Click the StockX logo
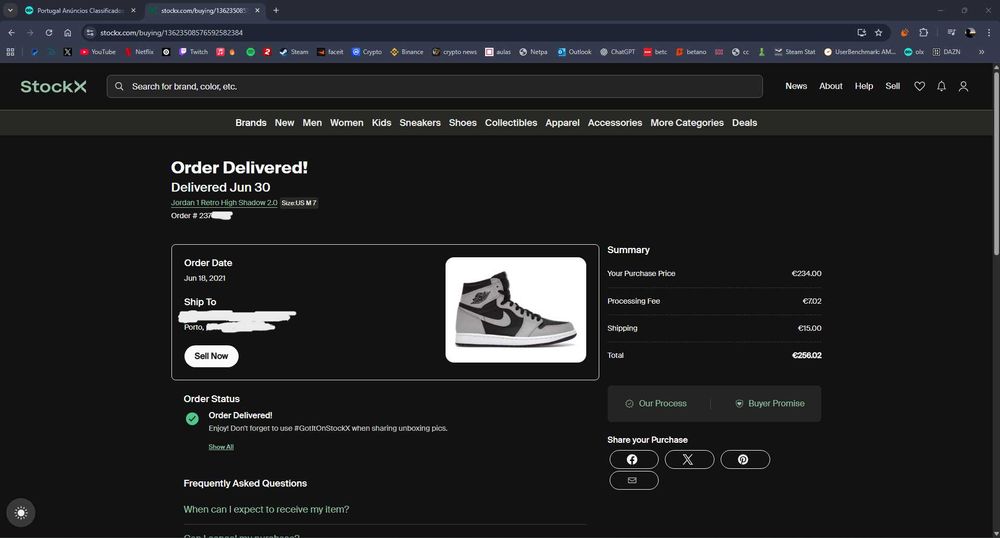This screenshot has height=538, width=1000. [53, 86]
